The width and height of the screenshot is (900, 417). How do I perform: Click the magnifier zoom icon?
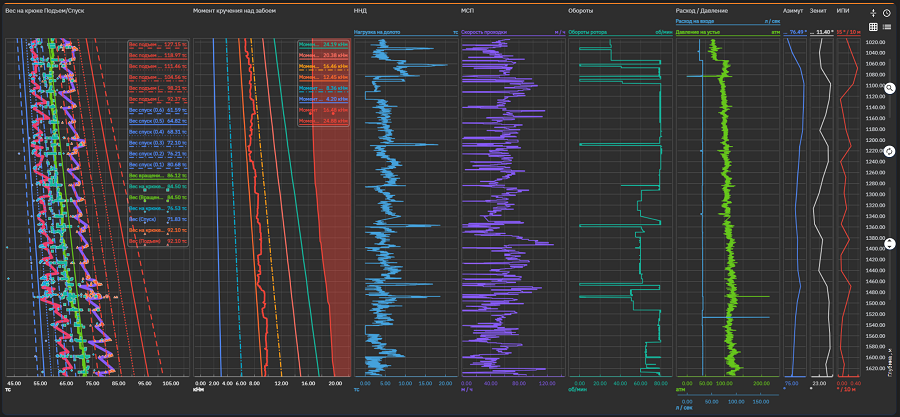[x=889, y=88]
